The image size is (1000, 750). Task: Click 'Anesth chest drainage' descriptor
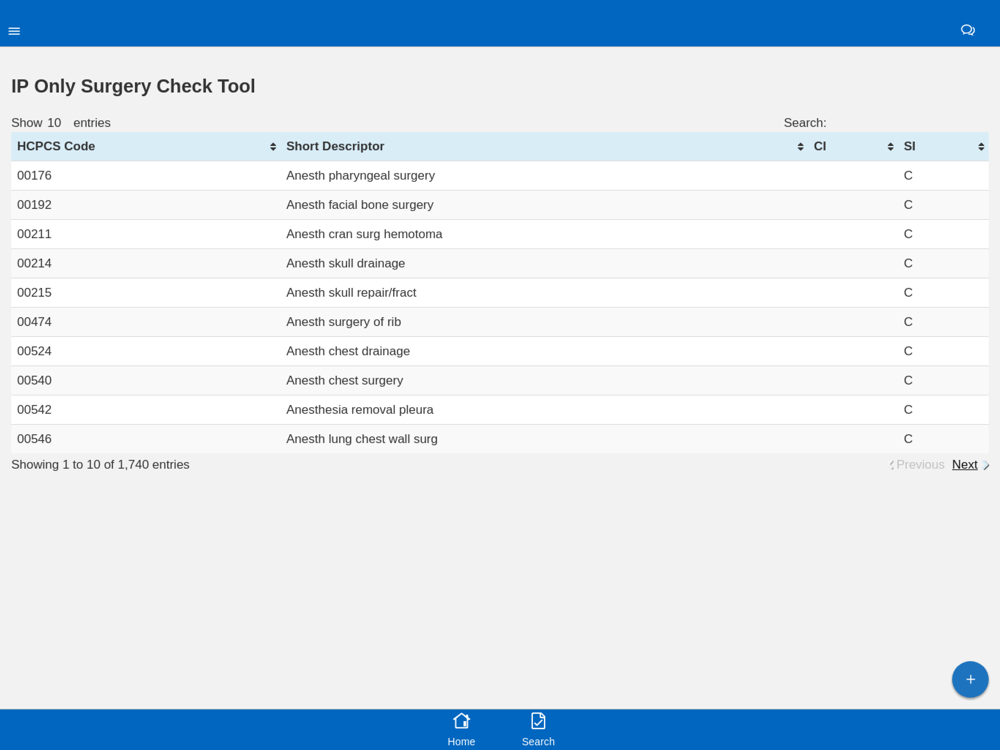click(348, 351)
